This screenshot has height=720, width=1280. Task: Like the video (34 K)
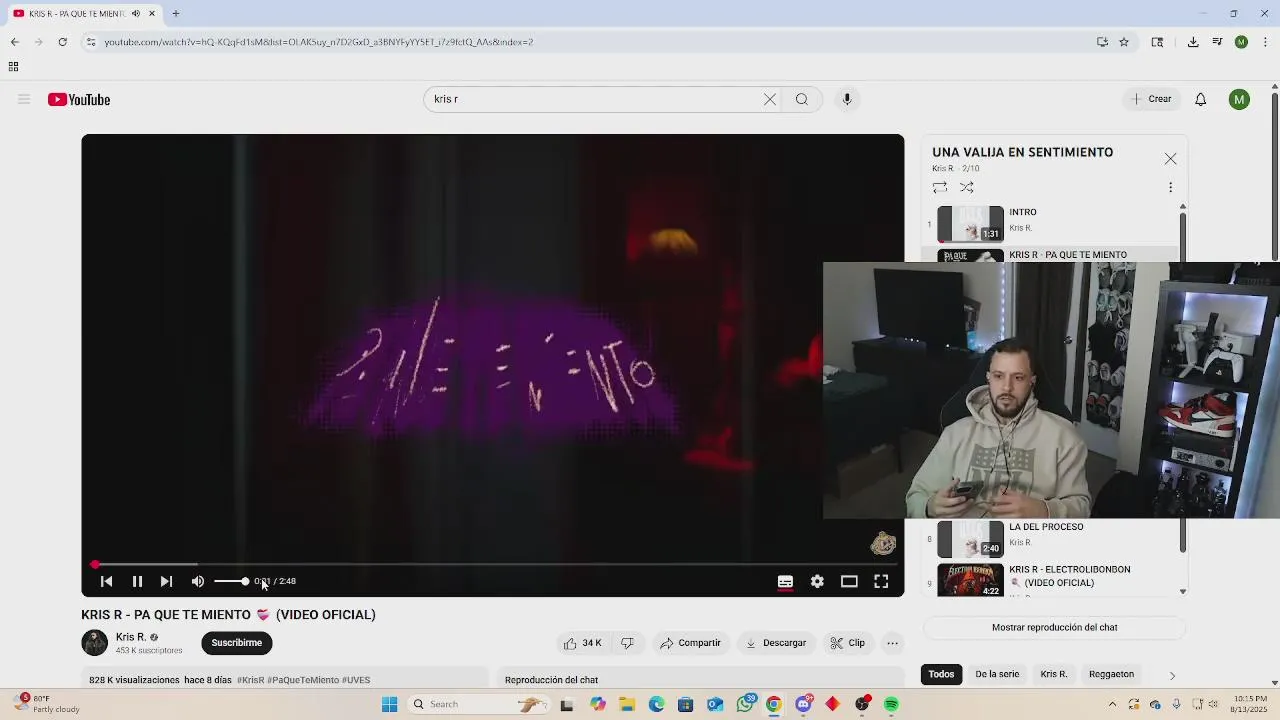583,643
